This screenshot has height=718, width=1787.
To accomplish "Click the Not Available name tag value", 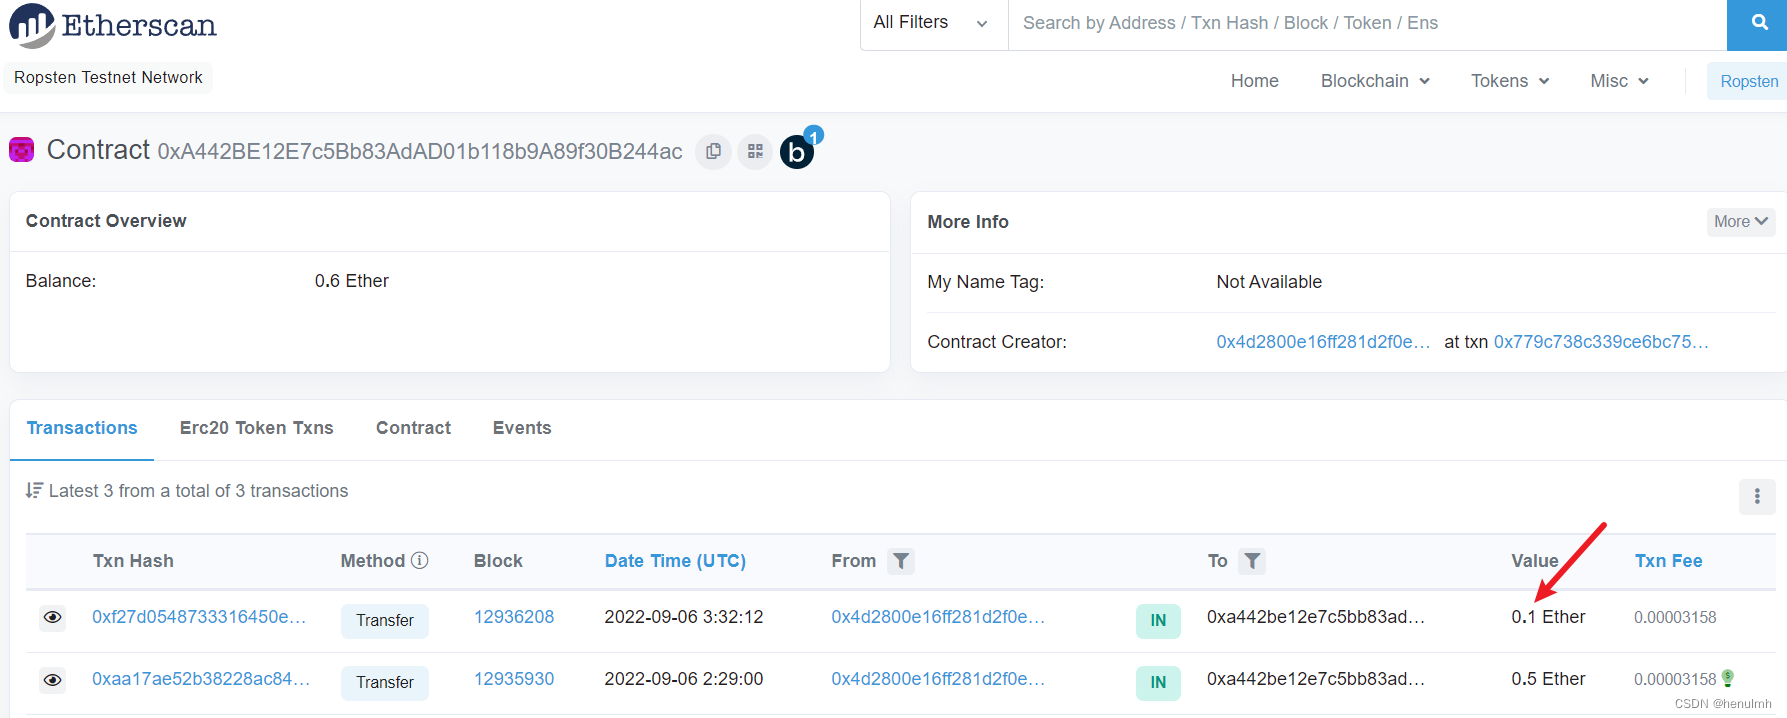I will pyautogui.click(x=1269, y=282).
